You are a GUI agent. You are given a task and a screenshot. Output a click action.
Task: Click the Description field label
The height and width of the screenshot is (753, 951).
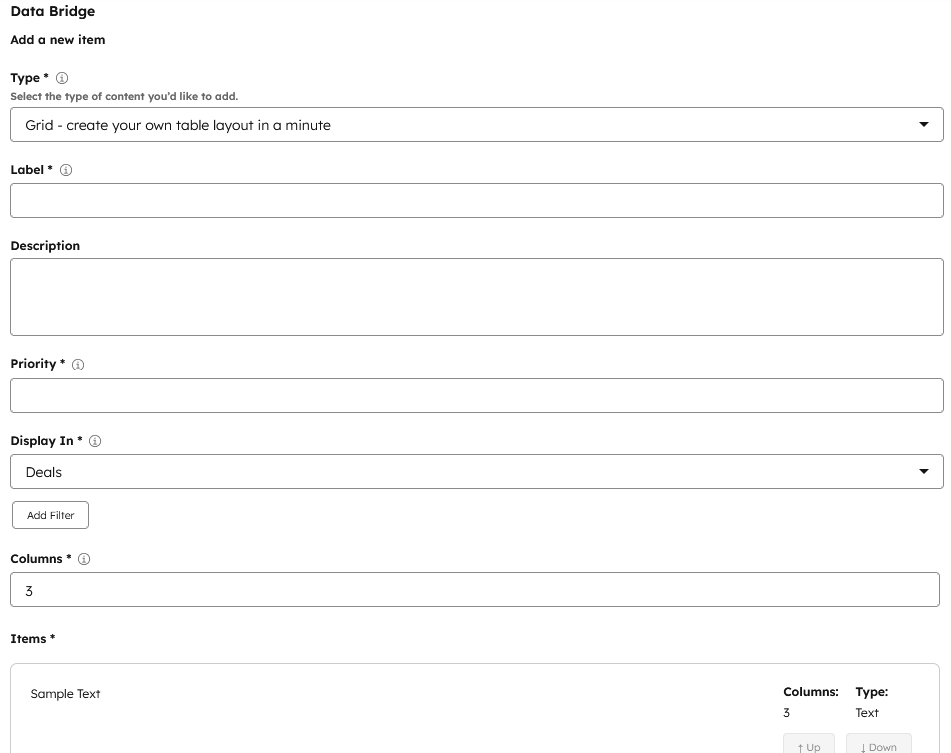(45, 246)
